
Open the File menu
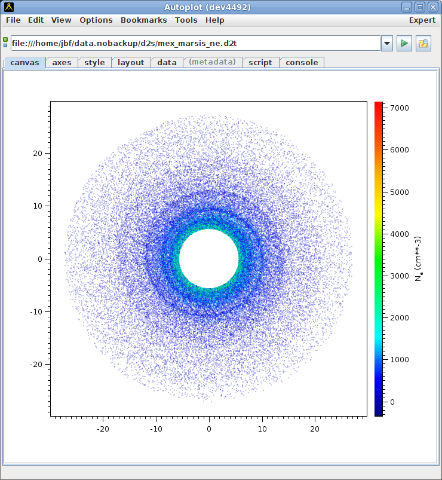[13, 20]
